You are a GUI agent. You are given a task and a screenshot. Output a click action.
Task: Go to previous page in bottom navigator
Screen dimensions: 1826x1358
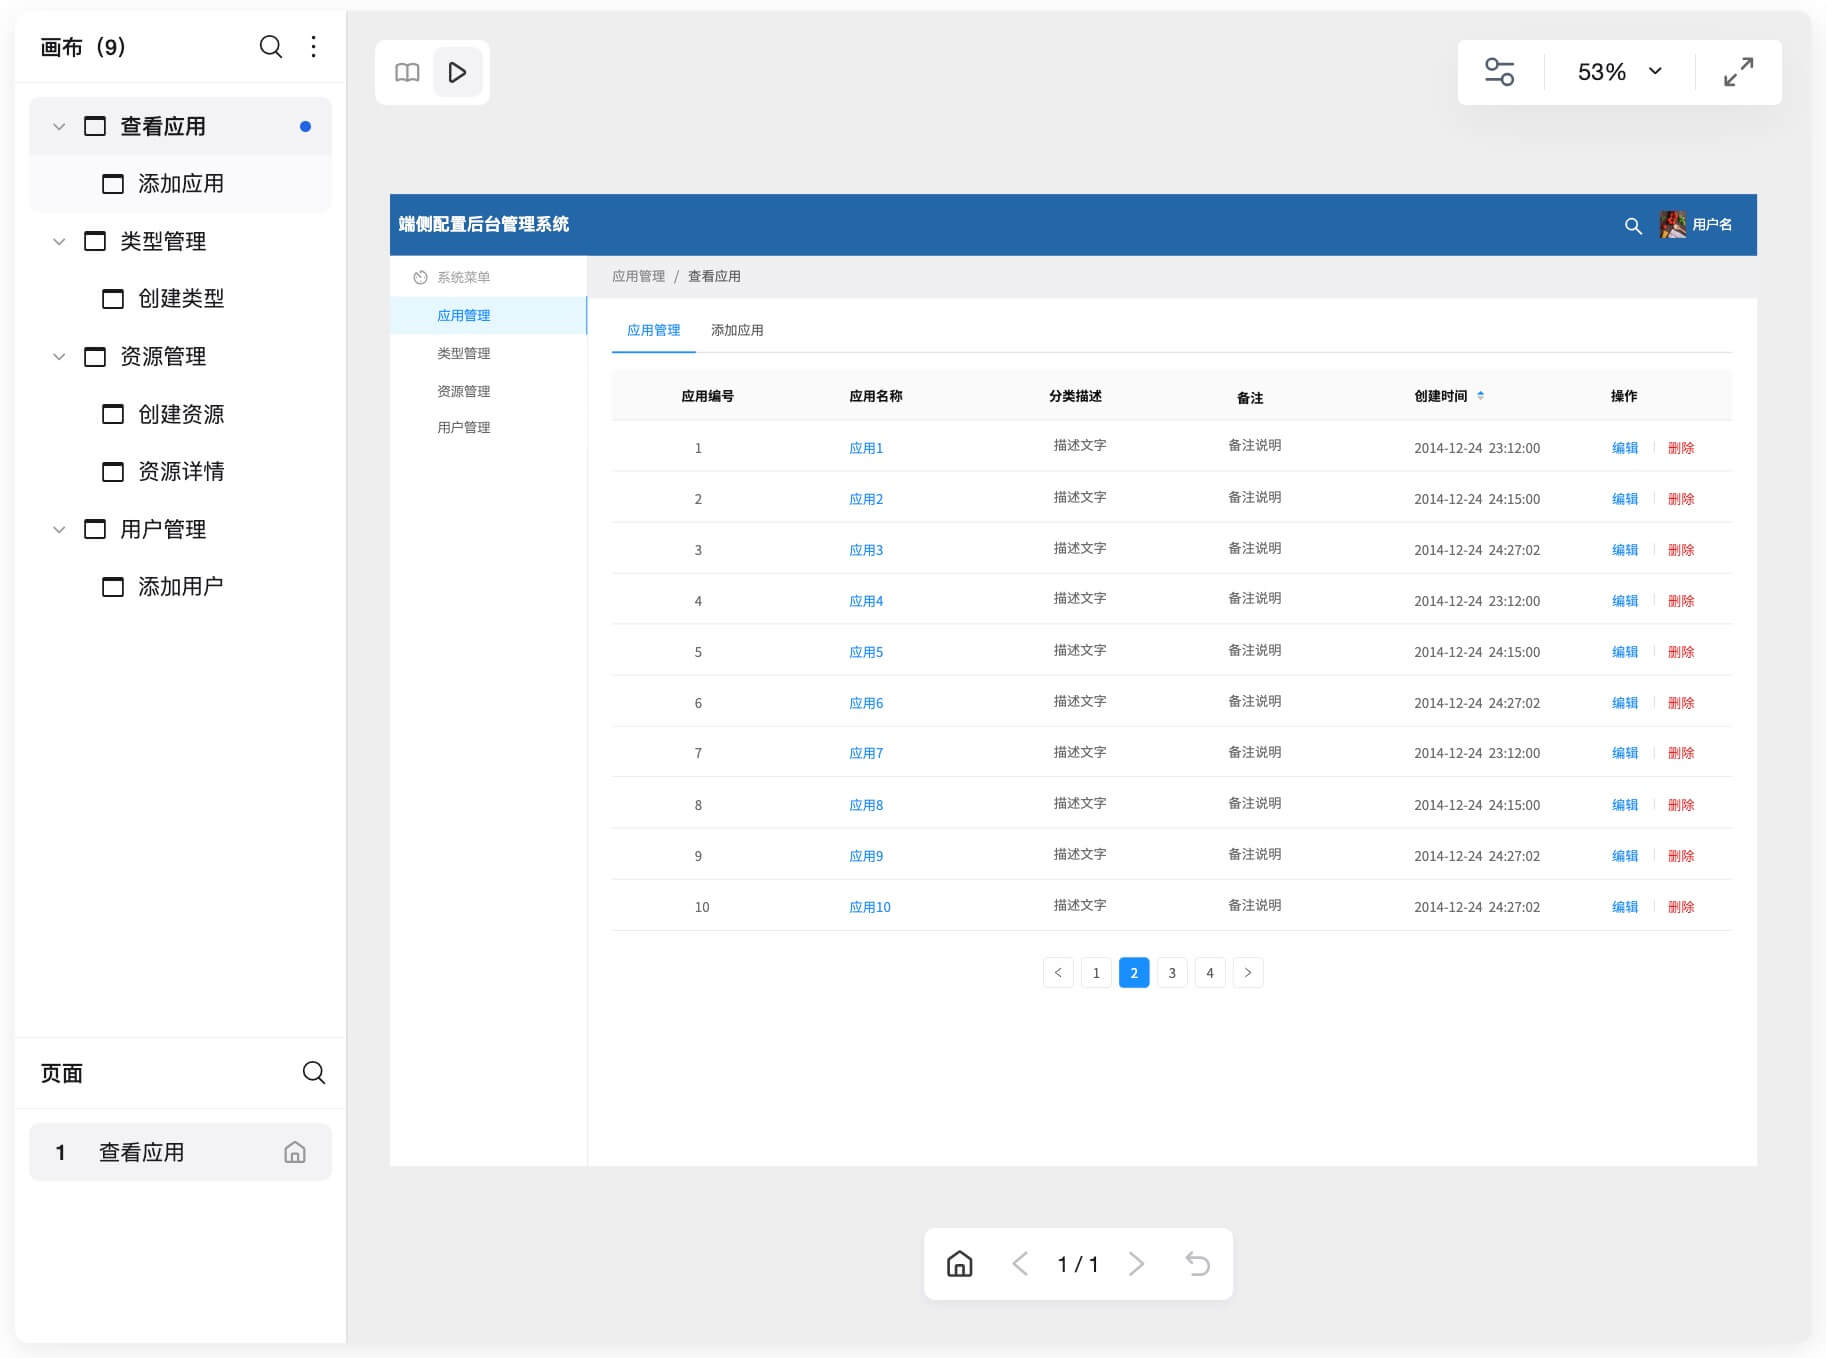1020,1264
